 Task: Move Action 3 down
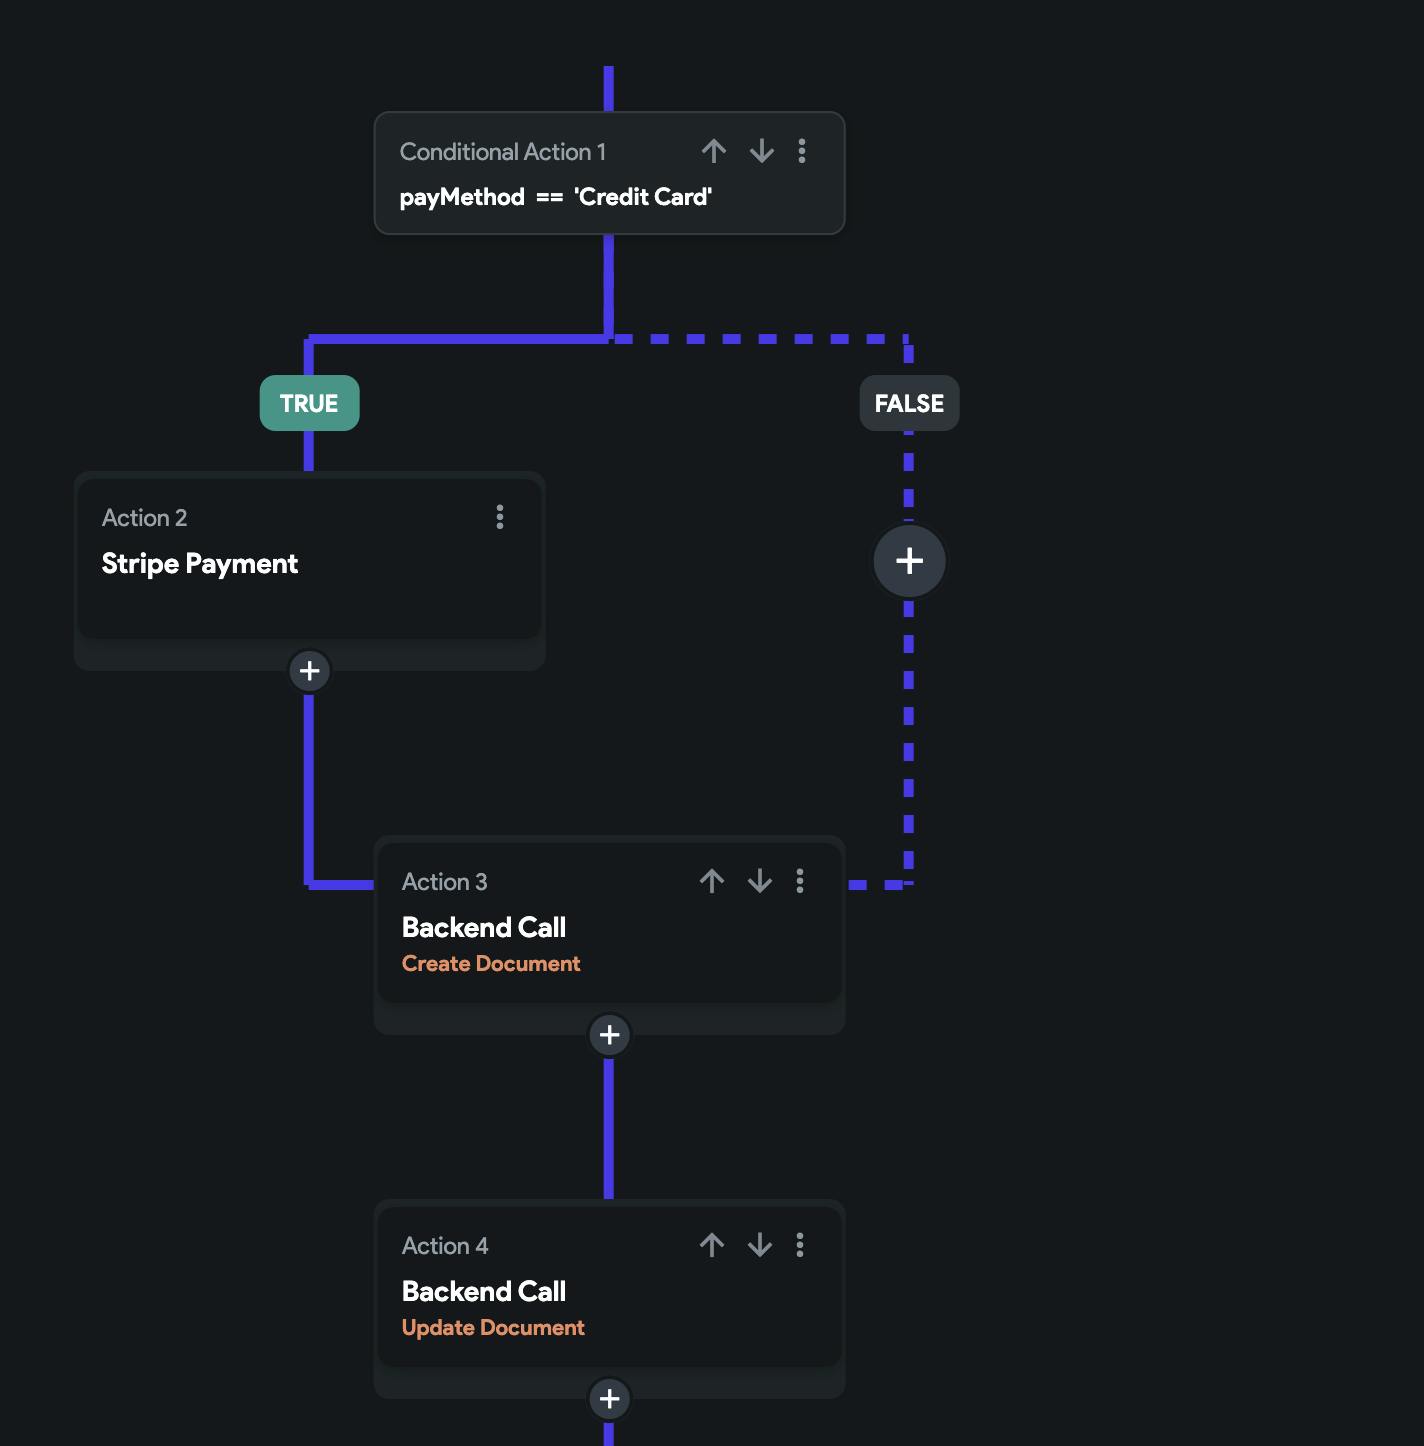tap(760, 881)
